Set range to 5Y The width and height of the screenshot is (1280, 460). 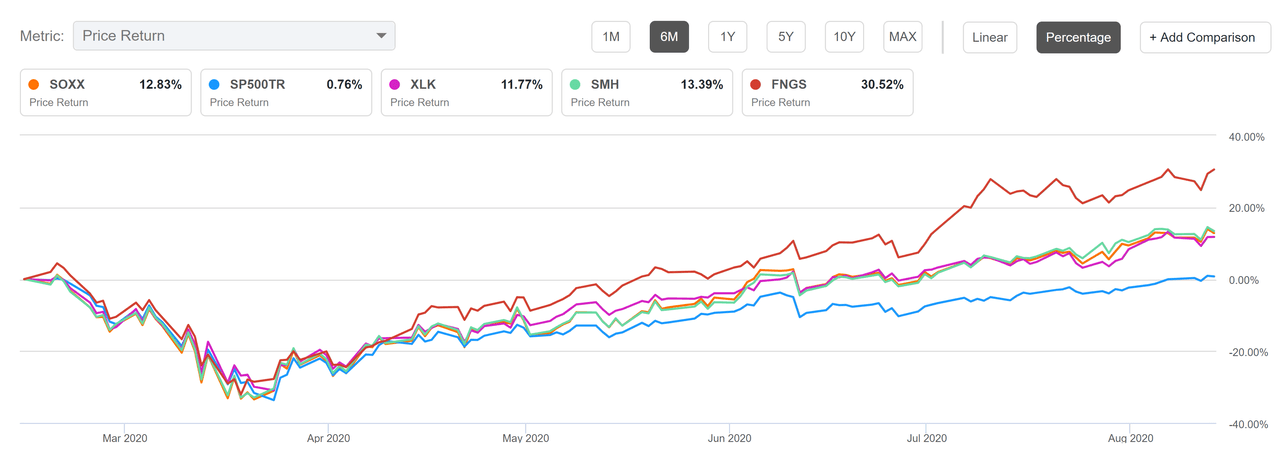coord(786,37)
